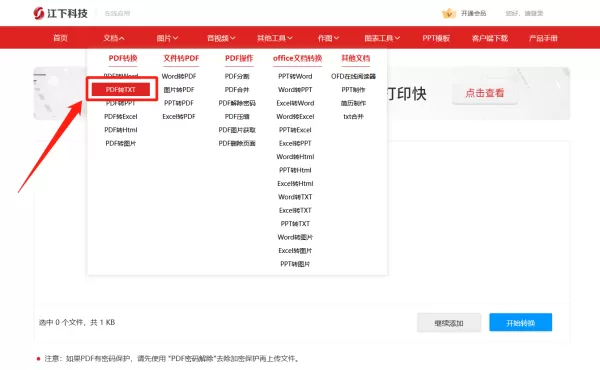Click the 继续添加 button
Screen dimensions: 600x370
coord(449,323)
